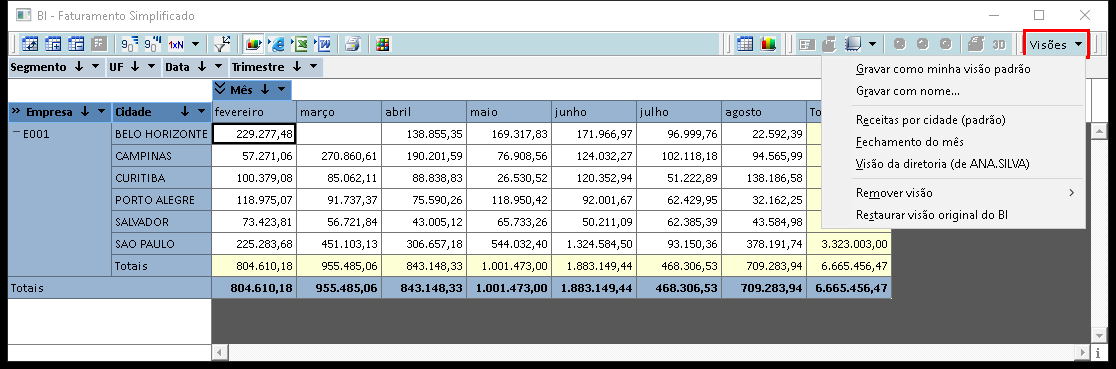Open the dropdown arrow beside the 1xN icon

[195, 44]
